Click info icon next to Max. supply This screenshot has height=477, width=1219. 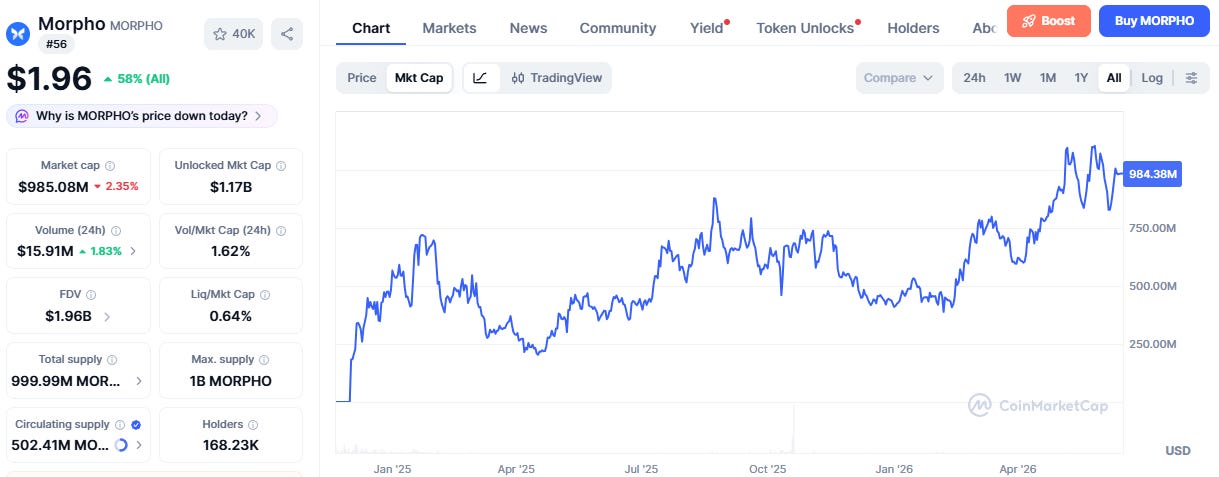pos(265,359)
